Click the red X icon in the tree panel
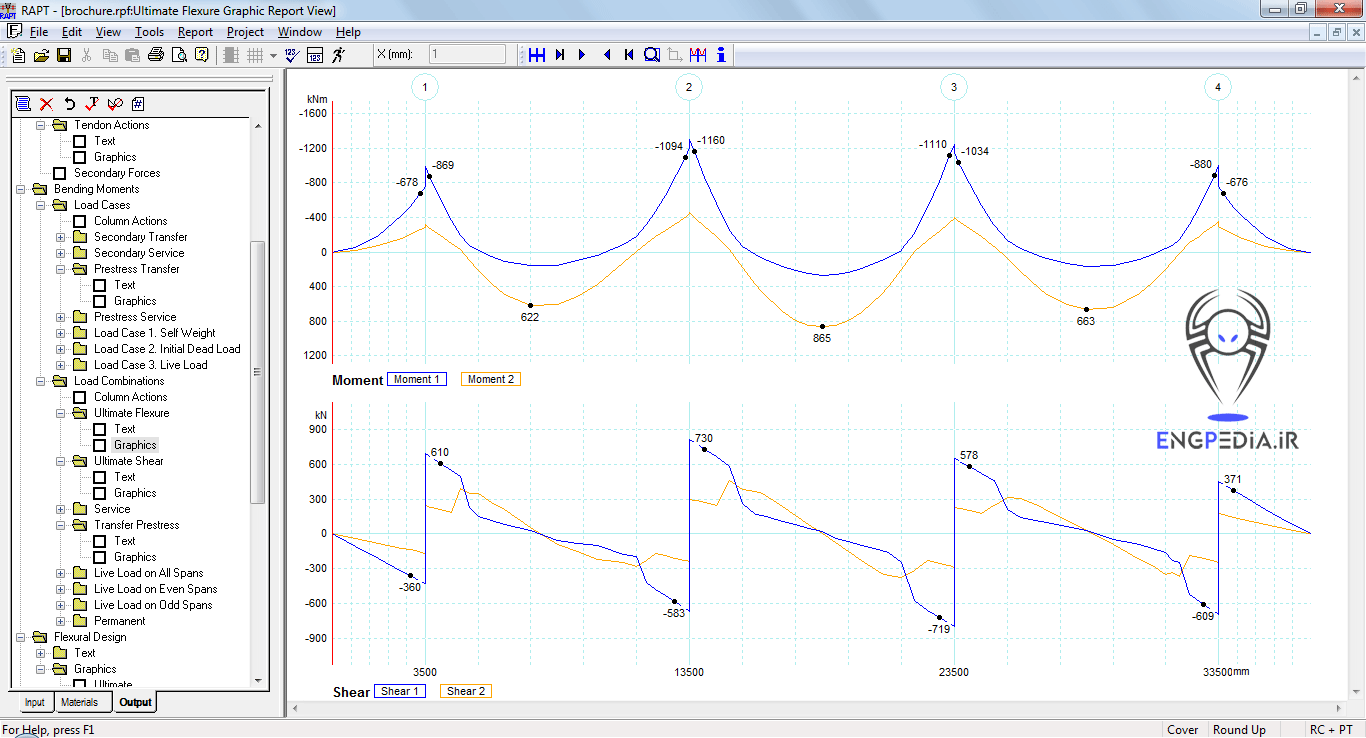Screen dimensions: 1366x738 pos(46,103)
